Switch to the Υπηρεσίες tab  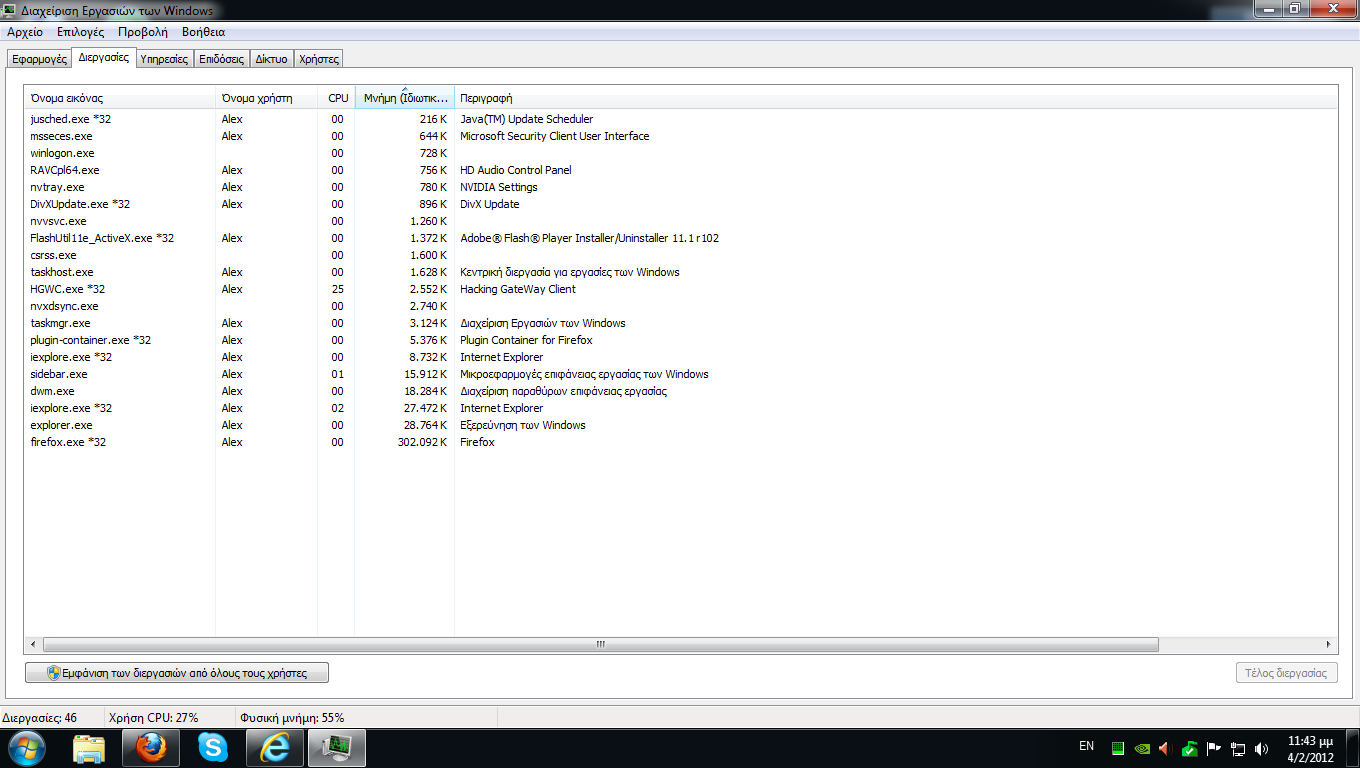tap(164, 59)
